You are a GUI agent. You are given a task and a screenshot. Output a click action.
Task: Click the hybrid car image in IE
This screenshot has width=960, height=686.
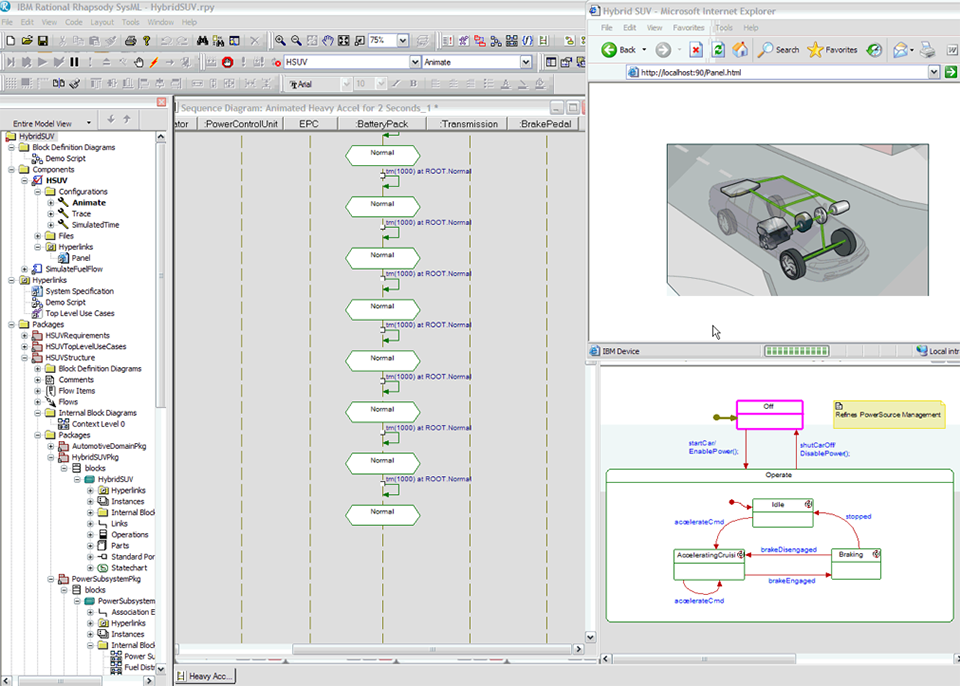coord(798,220)
